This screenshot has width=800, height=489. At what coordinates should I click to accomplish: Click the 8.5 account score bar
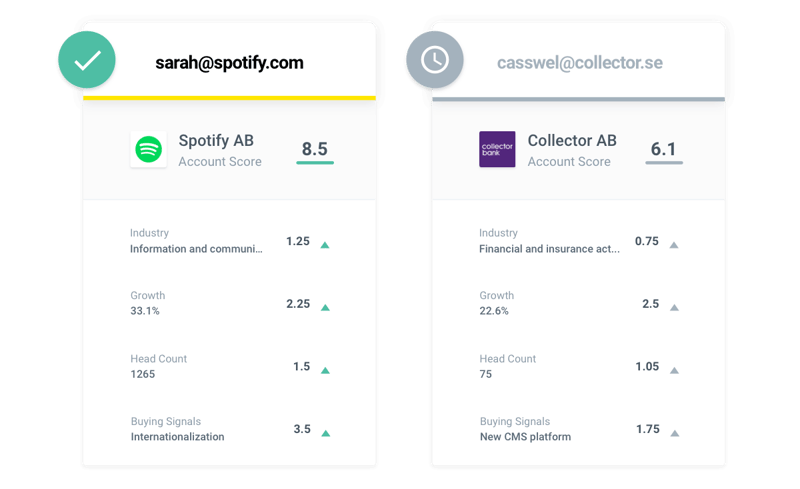pyautogui.click(x=315, y=162)
